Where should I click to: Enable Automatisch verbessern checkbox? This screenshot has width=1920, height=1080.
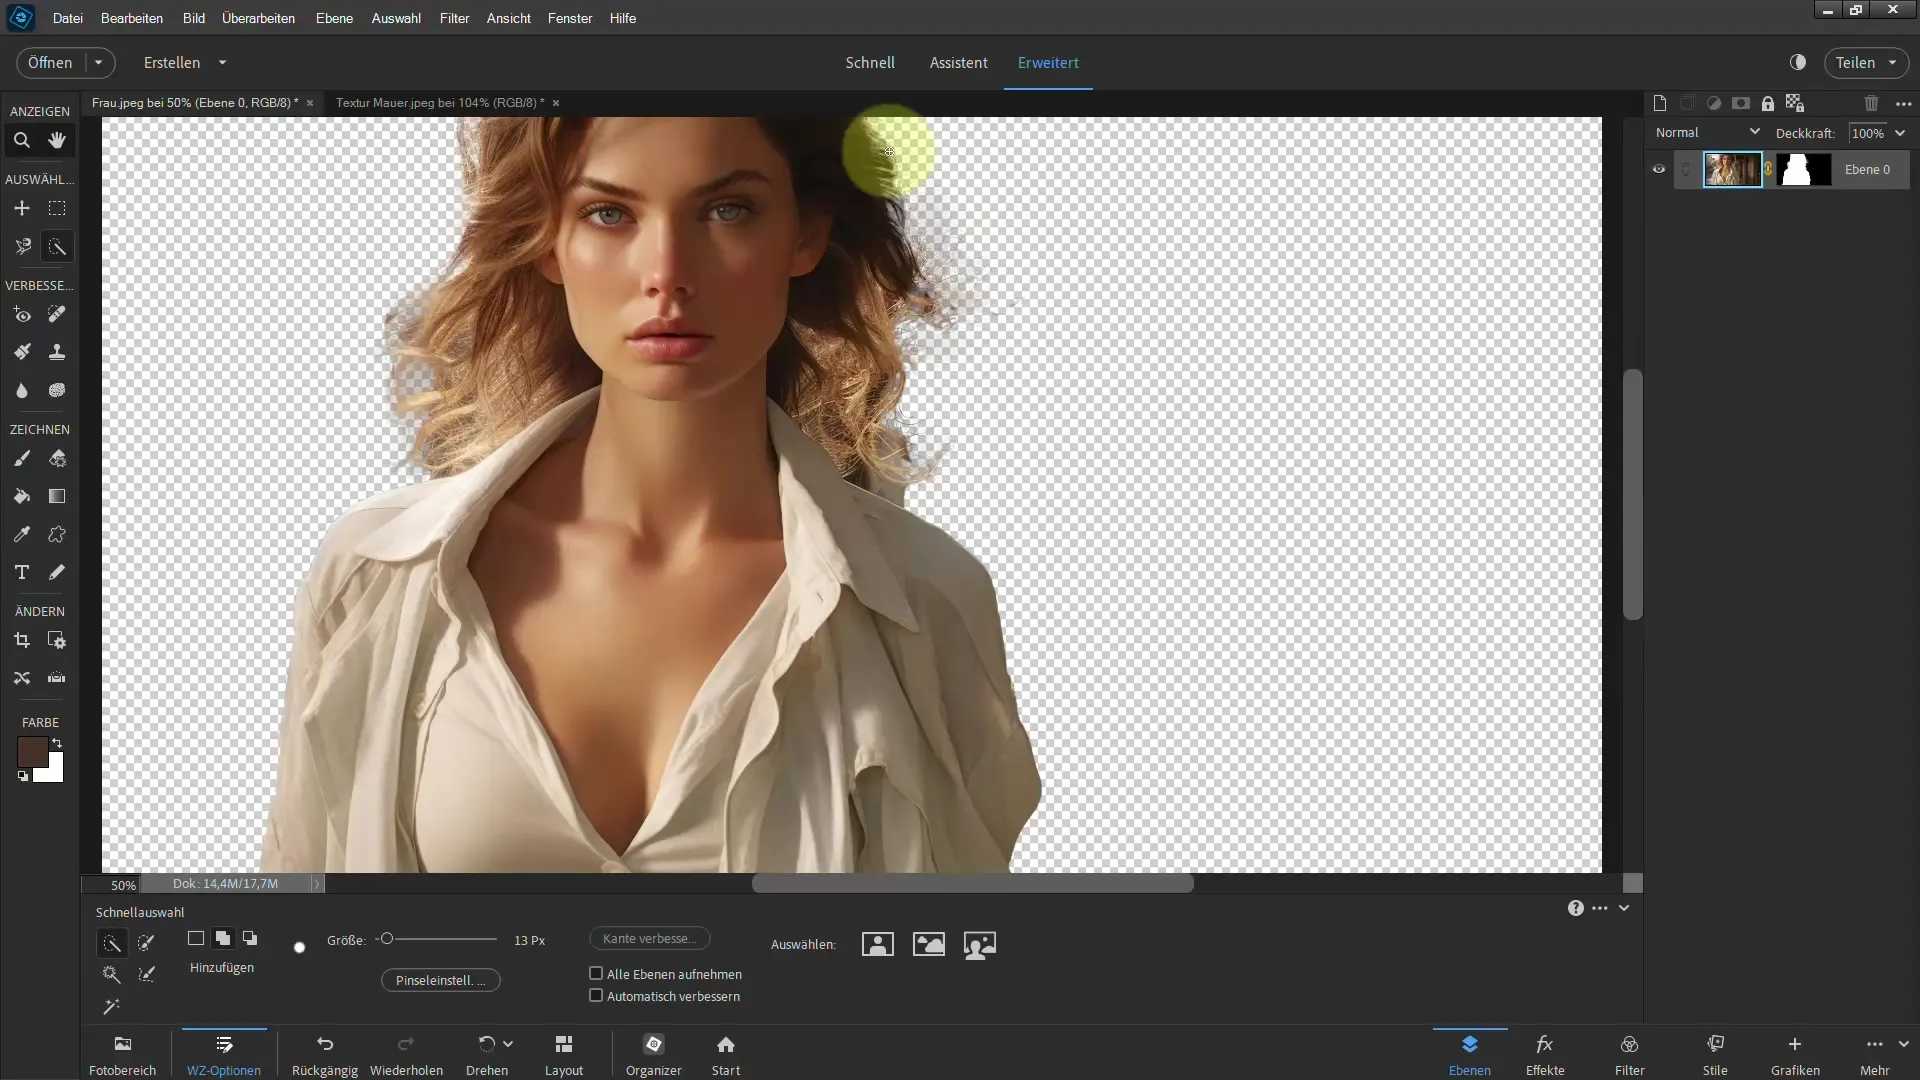tap(596, 995)
